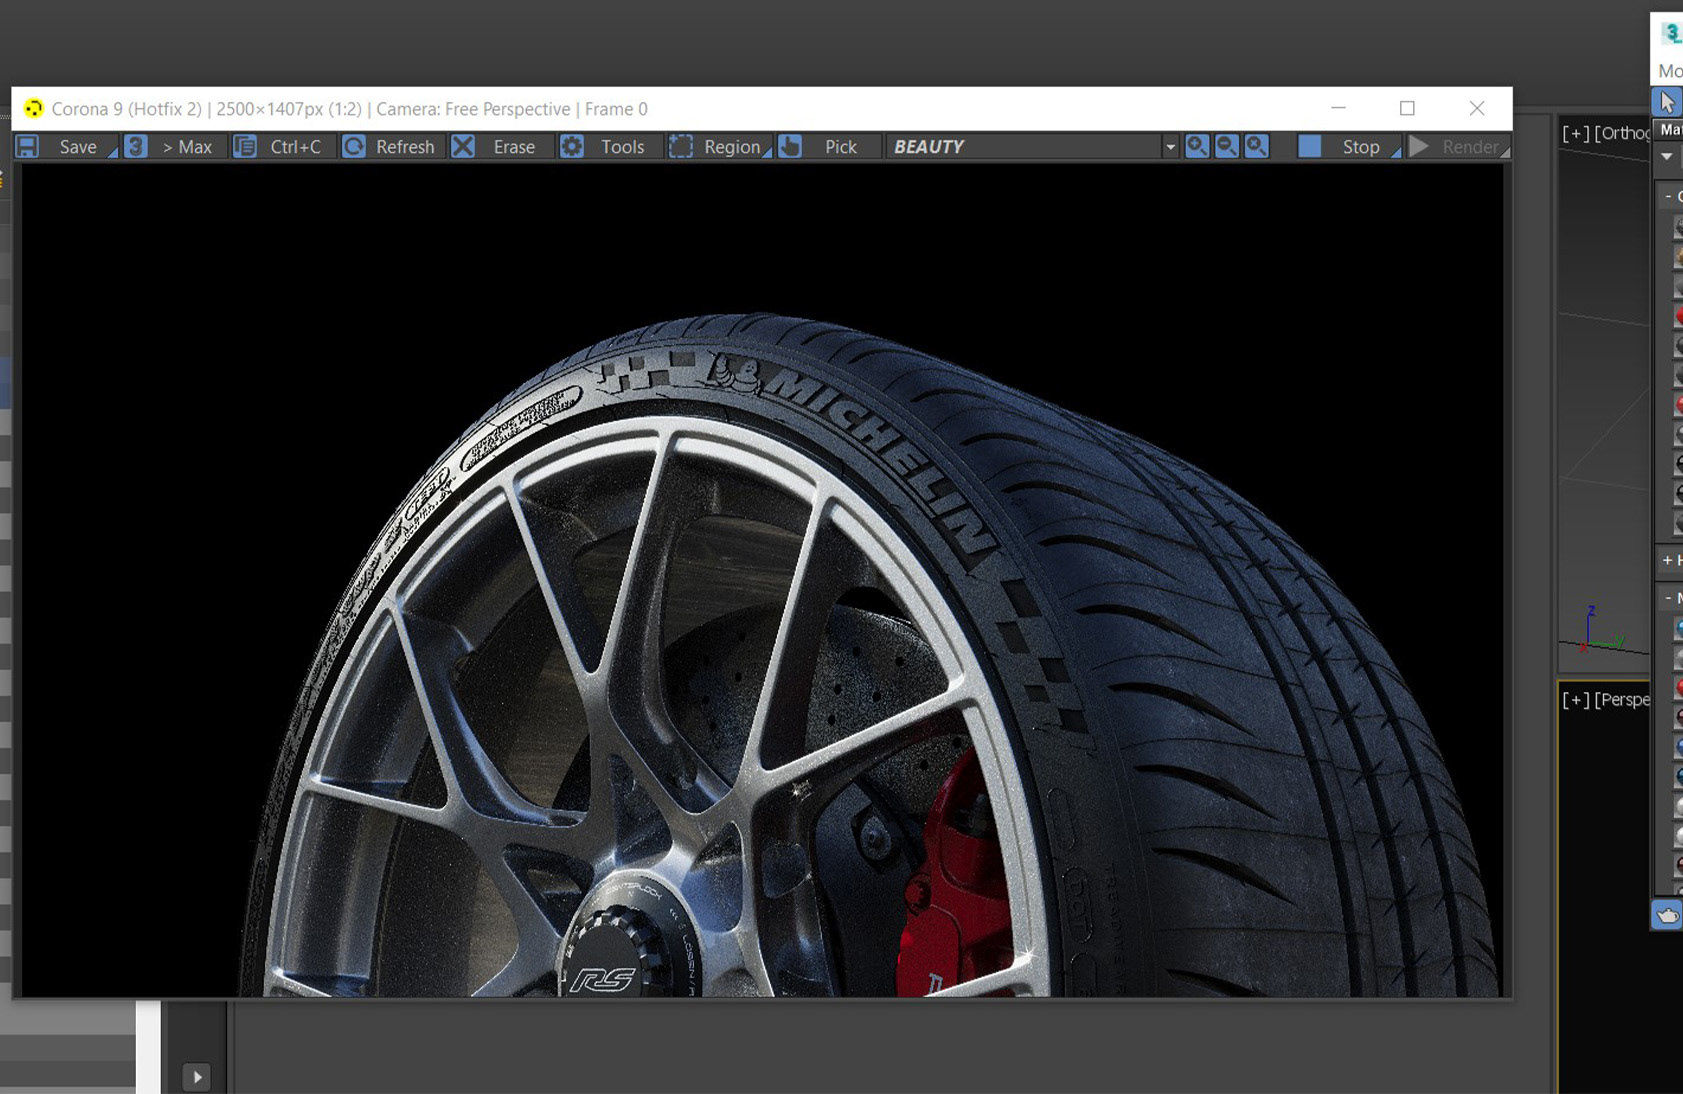This screenshot has width=1683, height=1094.
Task: Zoom in on the rendered image
Action: tap(1197, 147)
